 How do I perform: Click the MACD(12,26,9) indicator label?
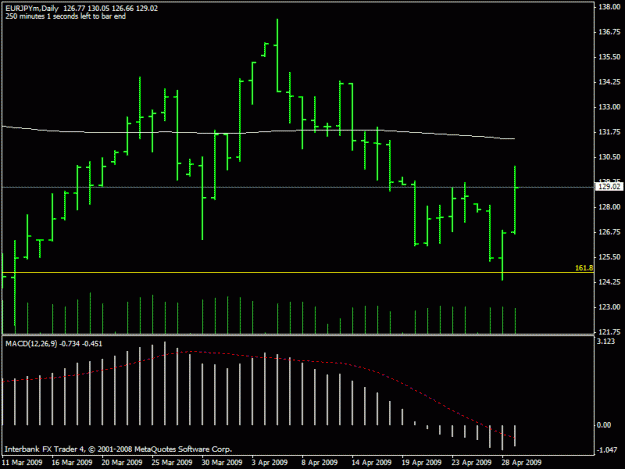[31, 343]
